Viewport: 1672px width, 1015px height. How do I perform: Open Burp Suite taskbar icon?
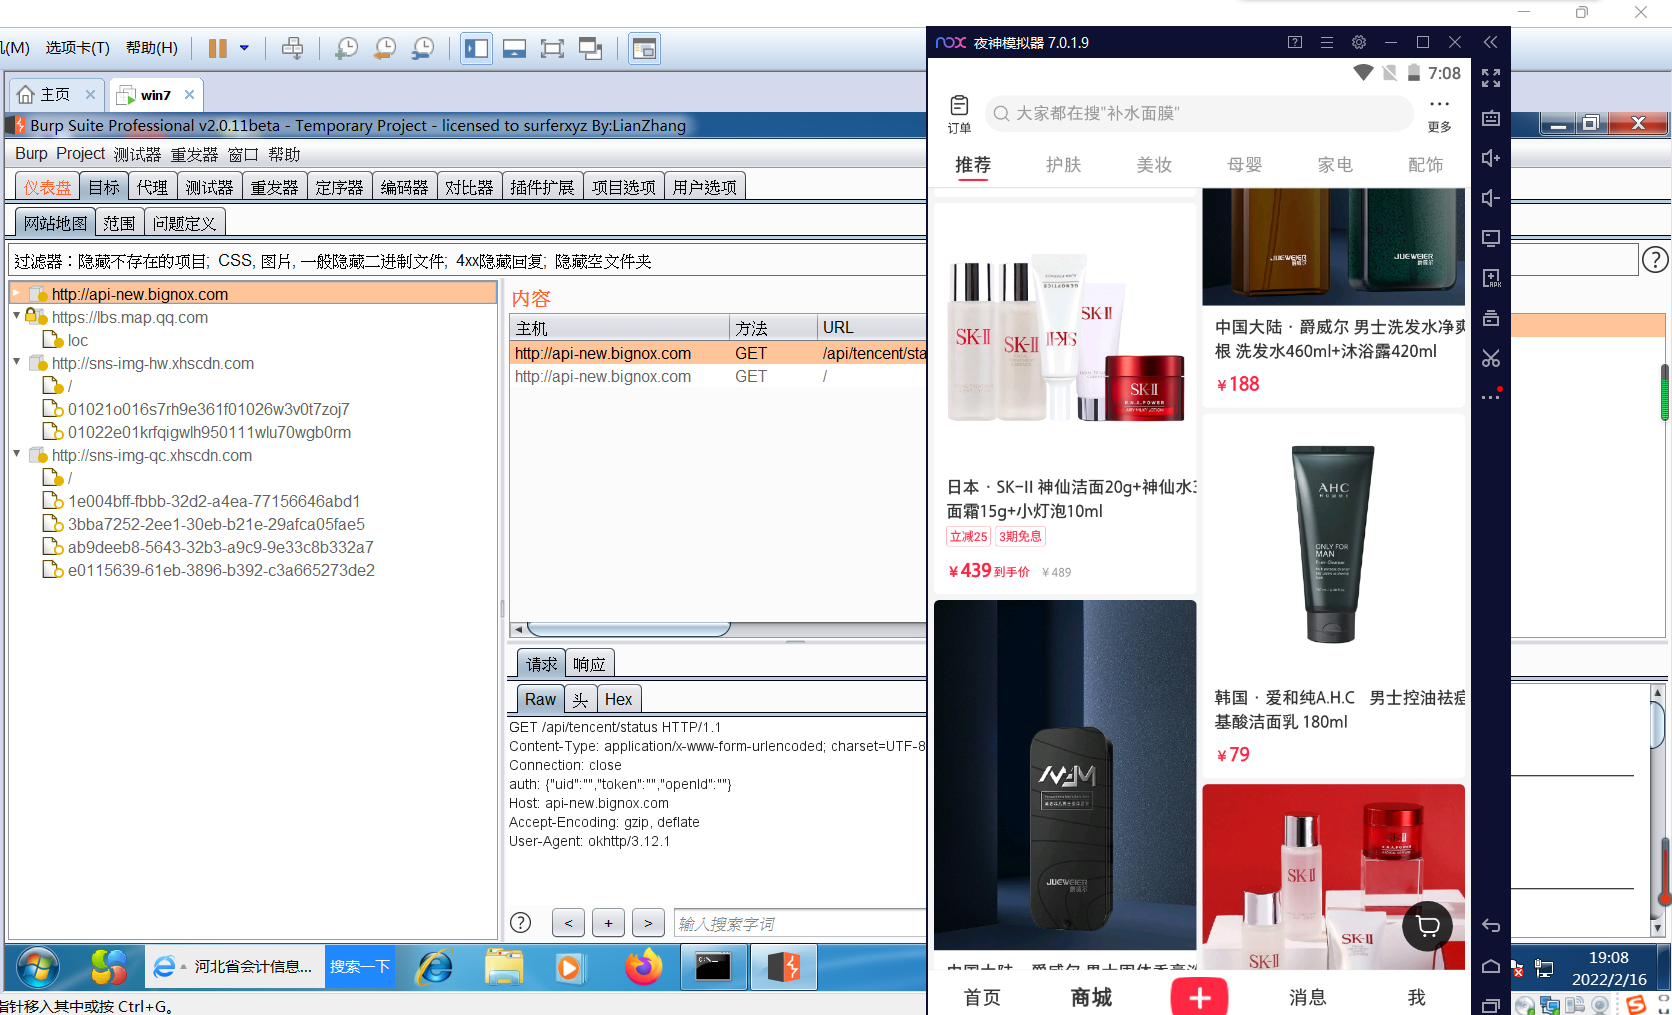[x=783, y=967]
